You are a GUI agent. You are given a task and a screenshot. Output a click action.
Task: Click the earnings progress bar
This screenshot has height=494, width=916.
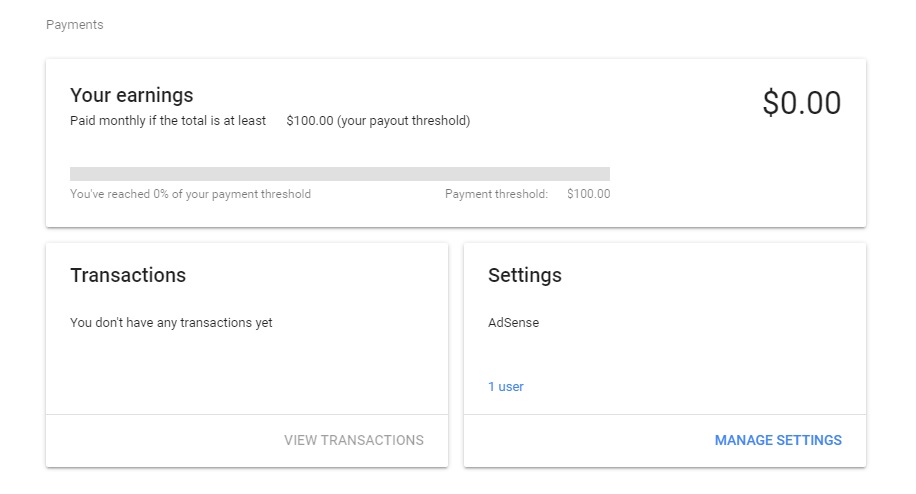click(339, 174)
